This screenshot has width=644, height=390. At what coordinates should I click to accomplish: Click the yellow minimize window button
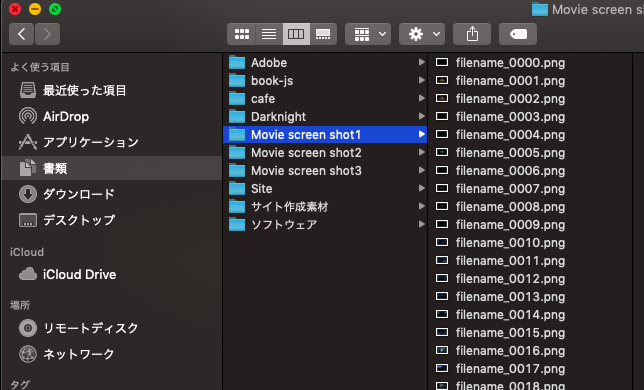35,9
